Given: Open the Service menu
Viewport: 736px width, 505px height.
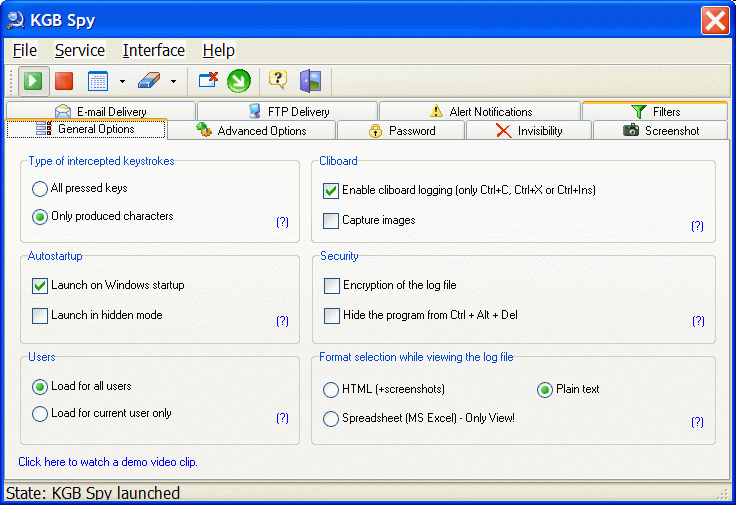Looking at the screenshot, I should coord(79,50).
